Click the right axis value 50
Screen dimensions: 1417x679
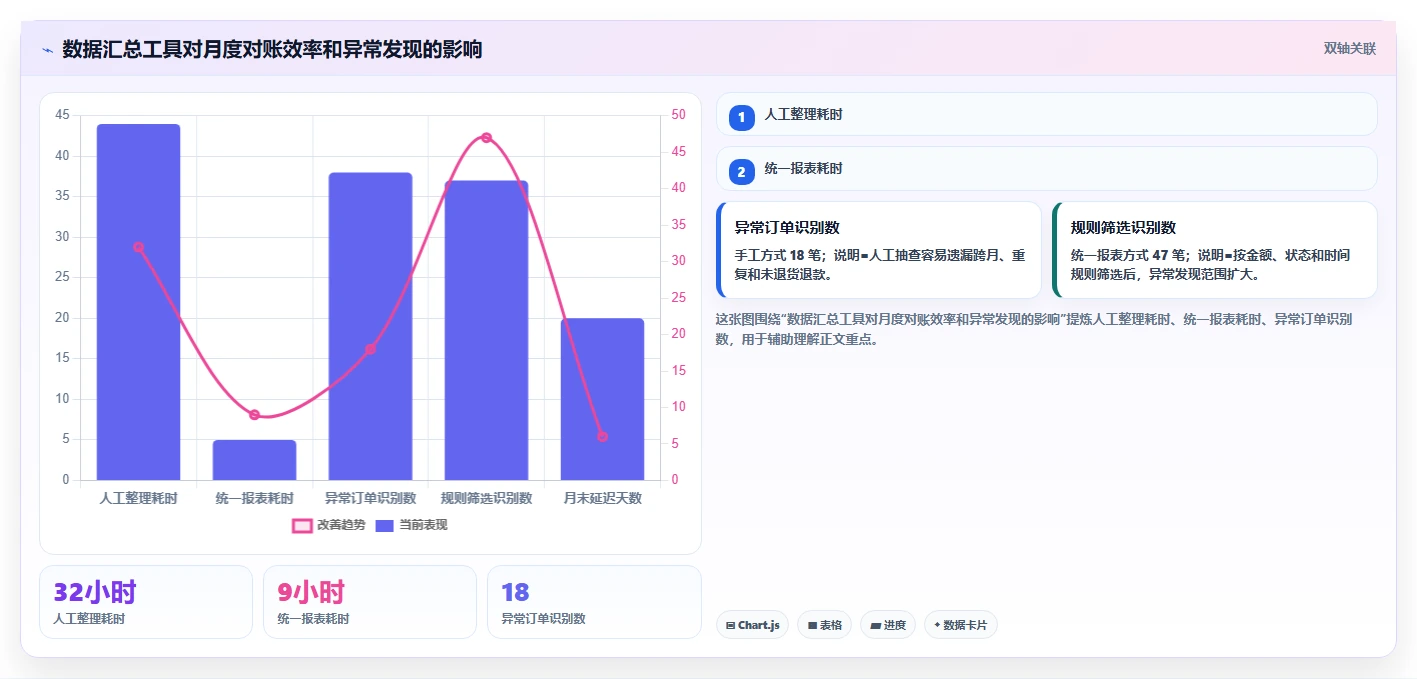[677, 115]
